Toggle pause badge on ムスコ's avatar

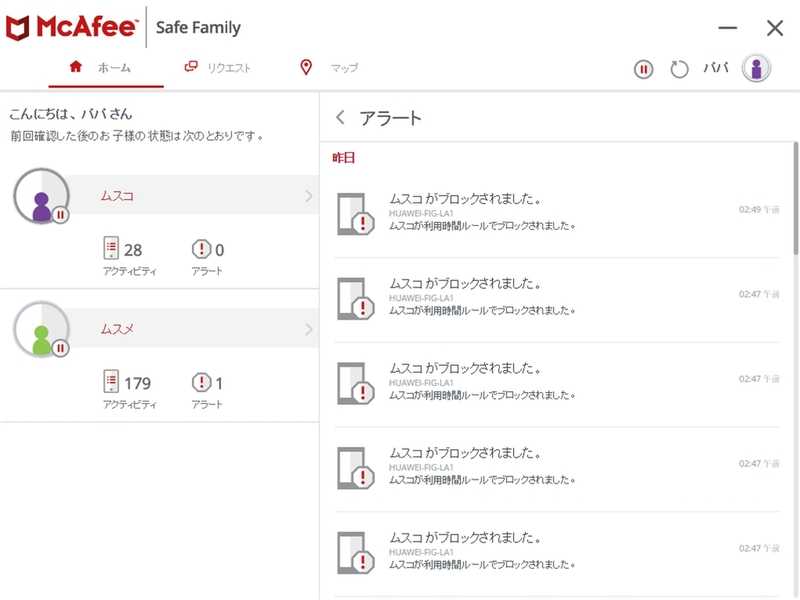pyautogui.click(x=61, y=215)
